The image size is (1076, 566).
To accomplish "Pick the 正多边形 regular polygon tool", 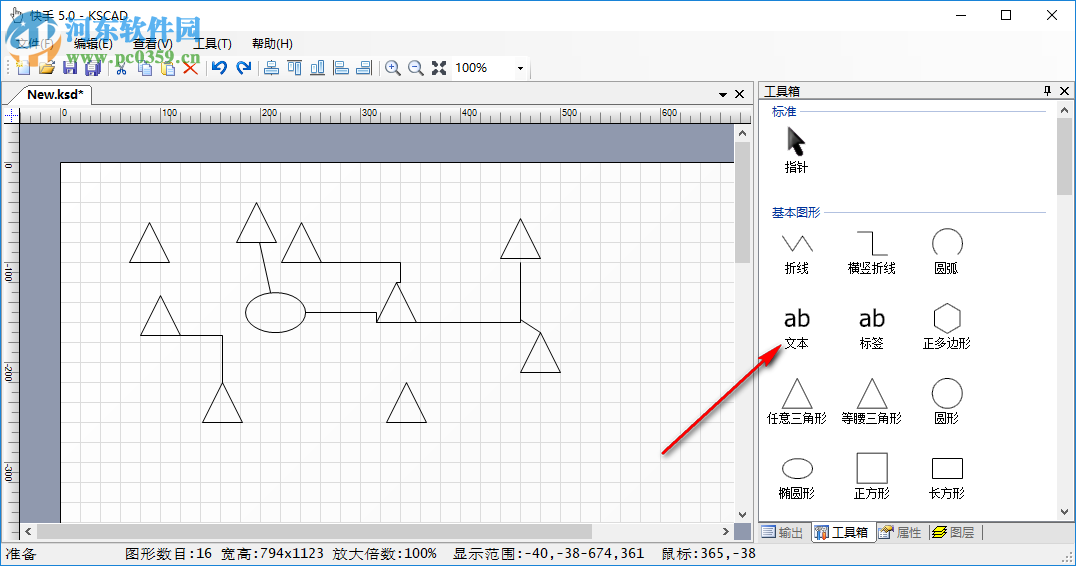I will 947,327.
